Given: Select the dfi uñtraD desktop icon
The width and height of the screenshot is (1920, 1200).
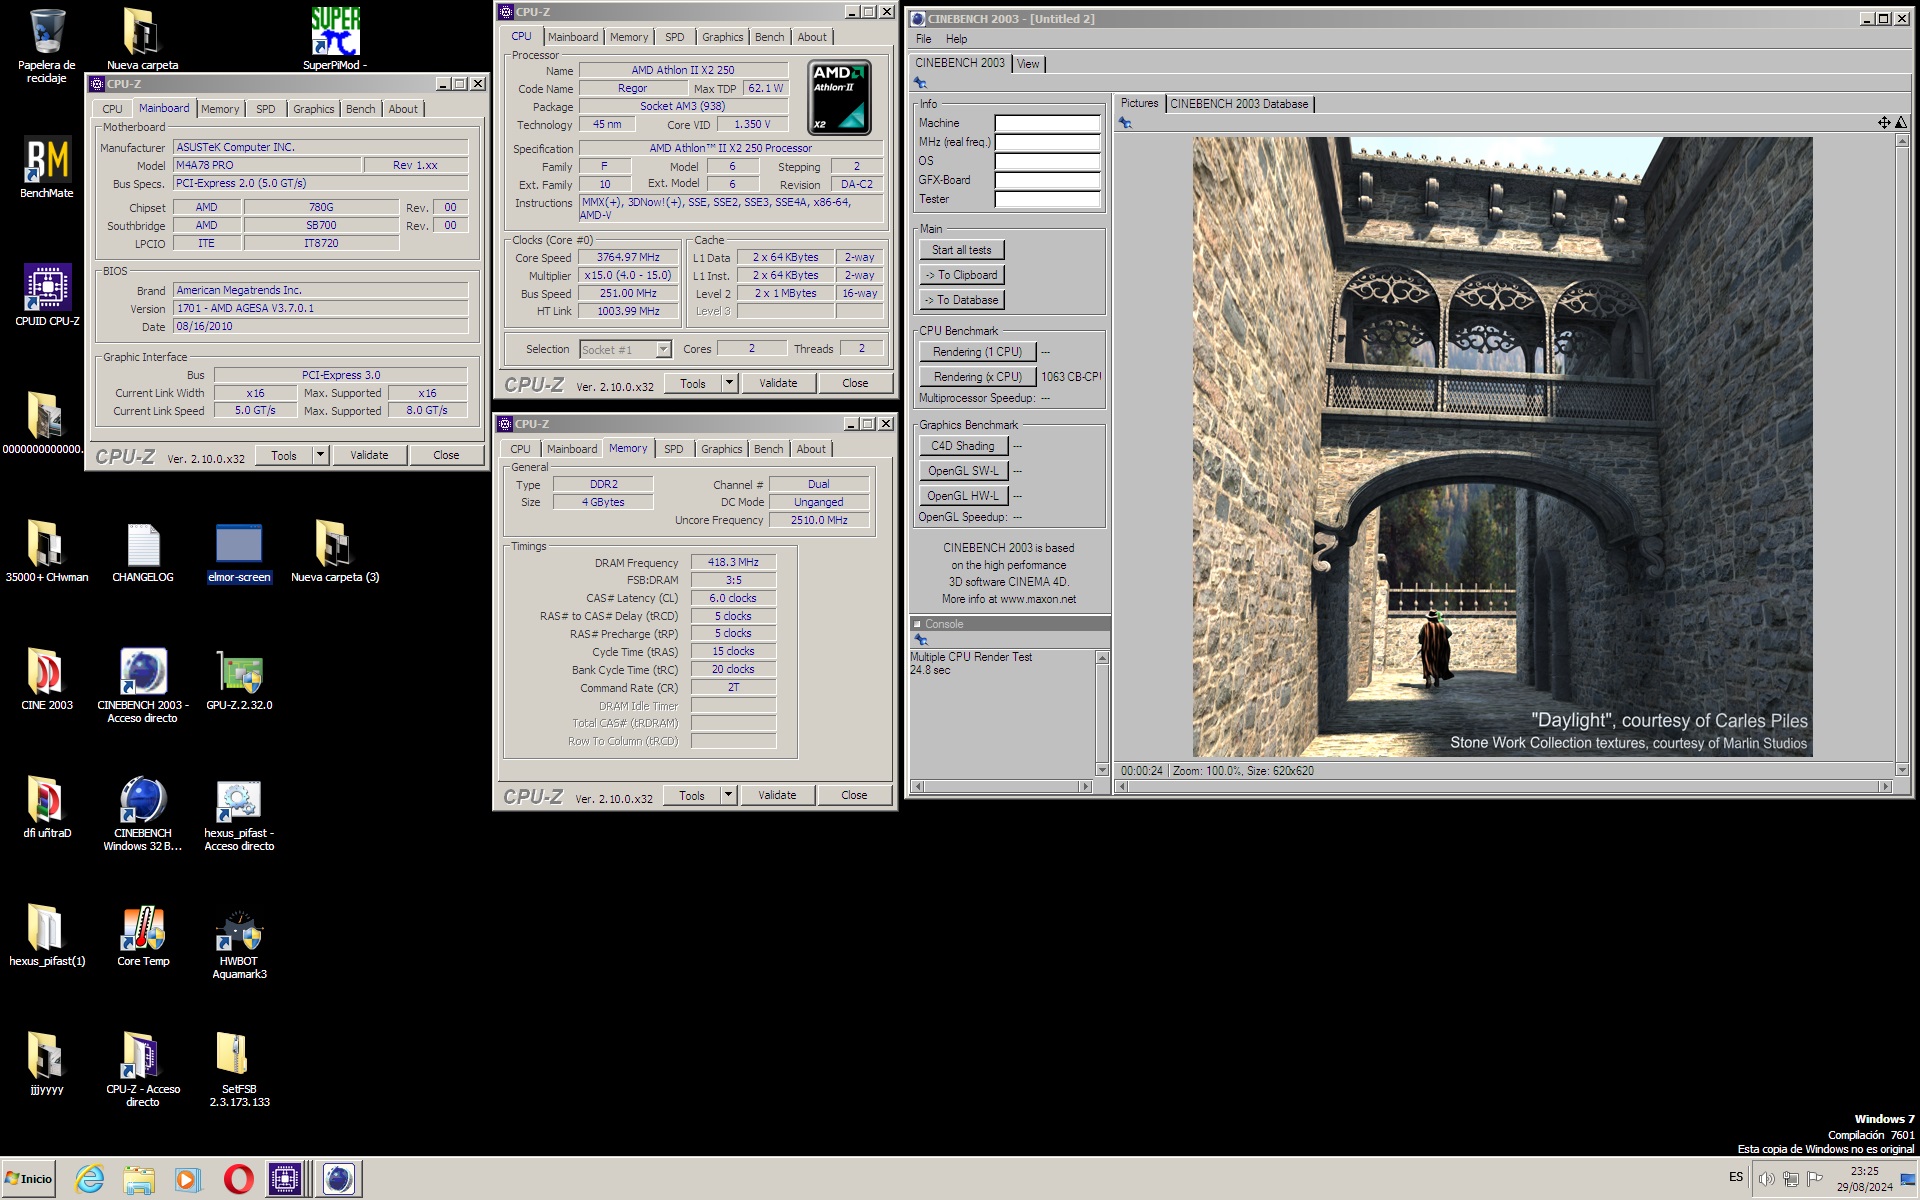Looking at the screenshot, I should [47, 807].
